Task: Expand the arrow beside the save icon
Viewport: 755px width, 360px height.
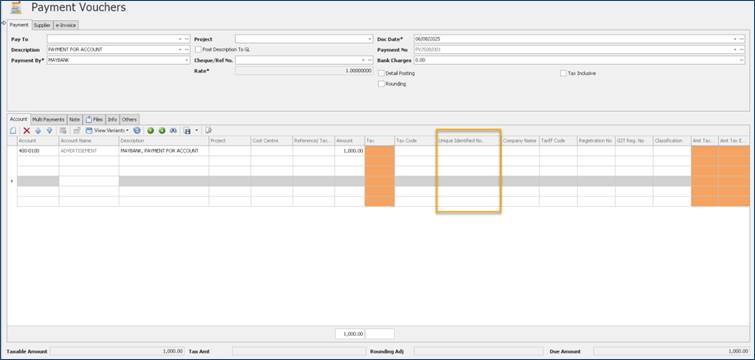Action: [x=196, y=130]
